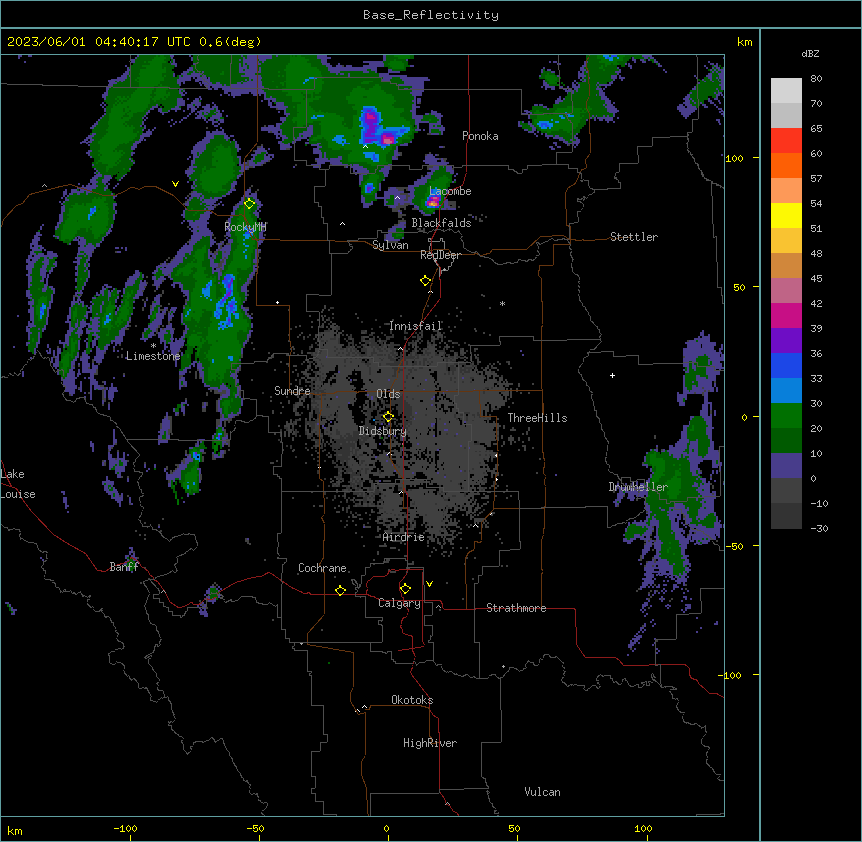862x842 pixels.
Task: Click the Lacombe city label
Action: tap(450, 191)
